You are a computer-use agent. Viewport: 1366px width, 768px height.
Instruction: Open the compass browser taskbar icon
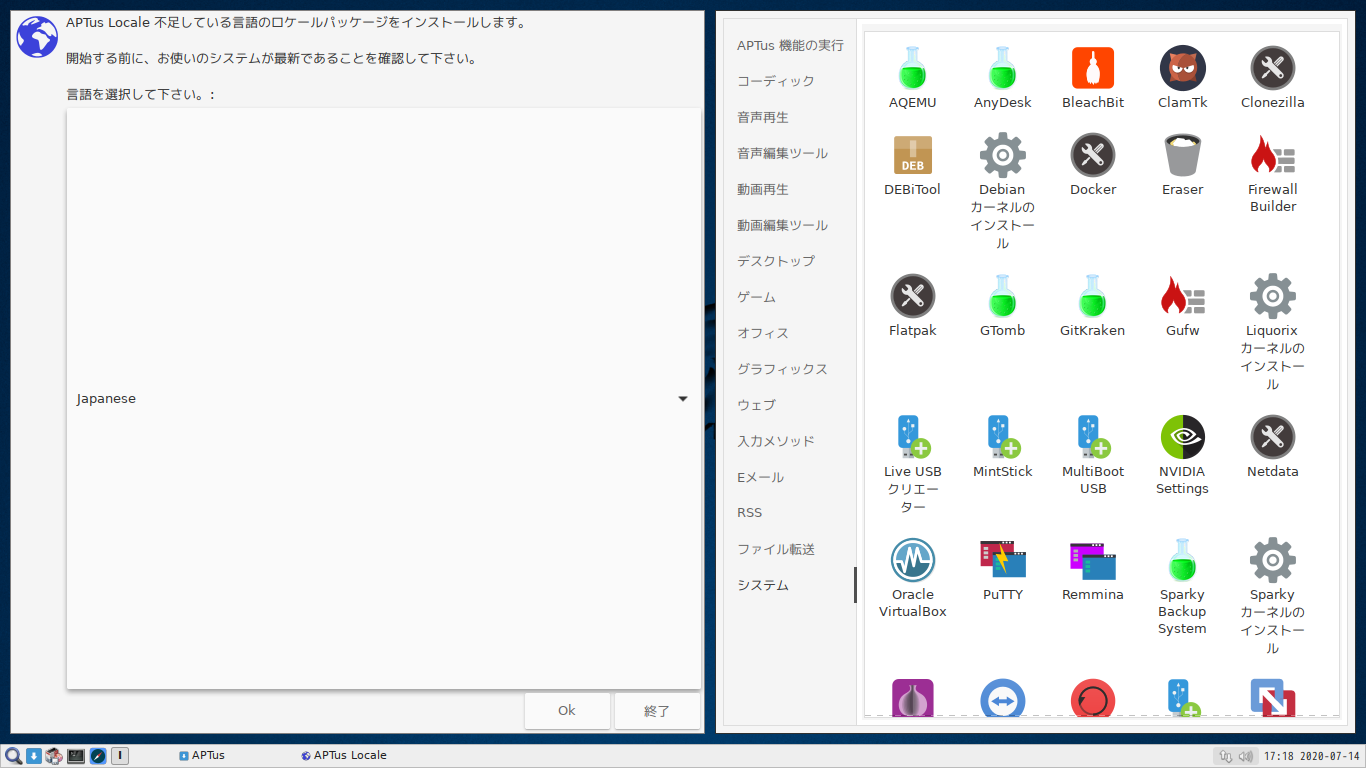pyautogui.click(x=97, y=756)
